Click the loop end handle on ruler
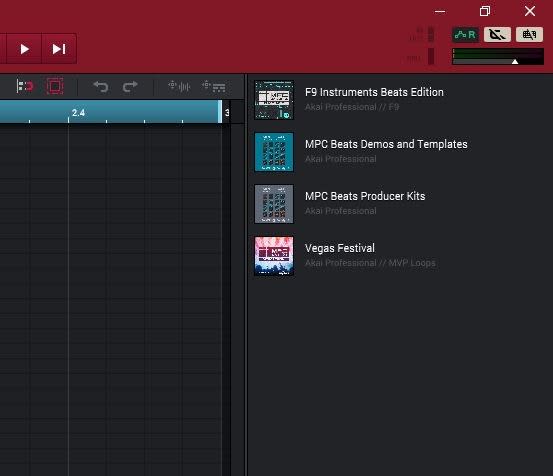Screen dimensions: 553x476 point(220,111)
